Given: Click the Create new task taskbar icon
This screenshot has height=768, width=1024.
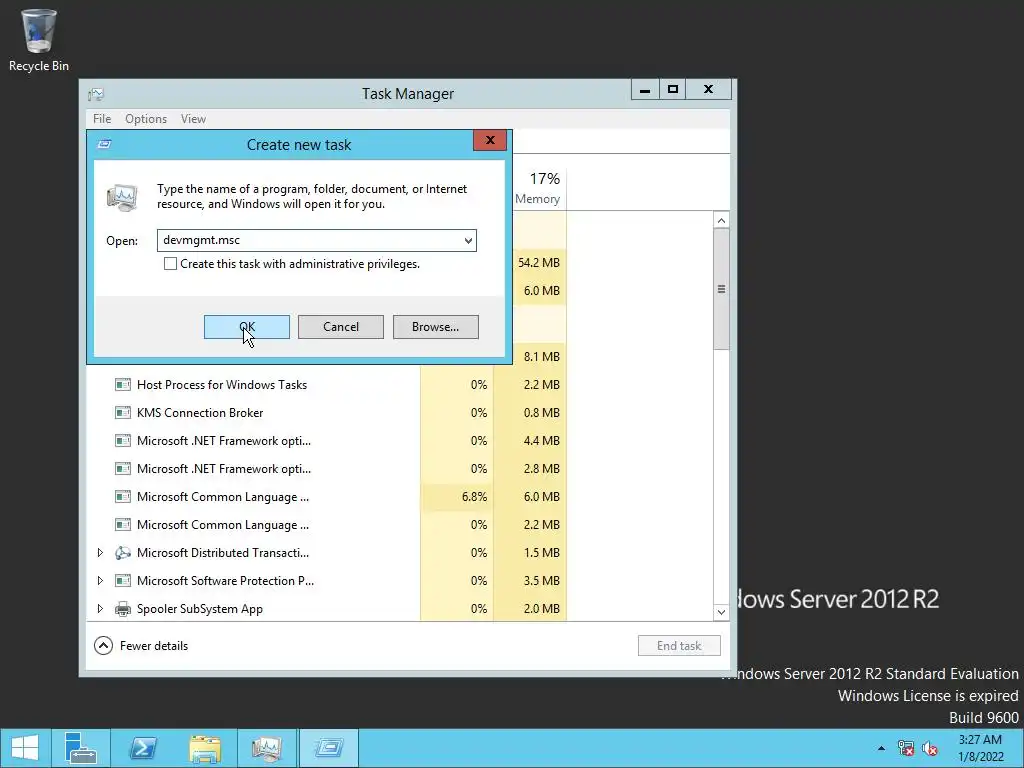Looking at the screenshot, I should click(x=328, y=748).
